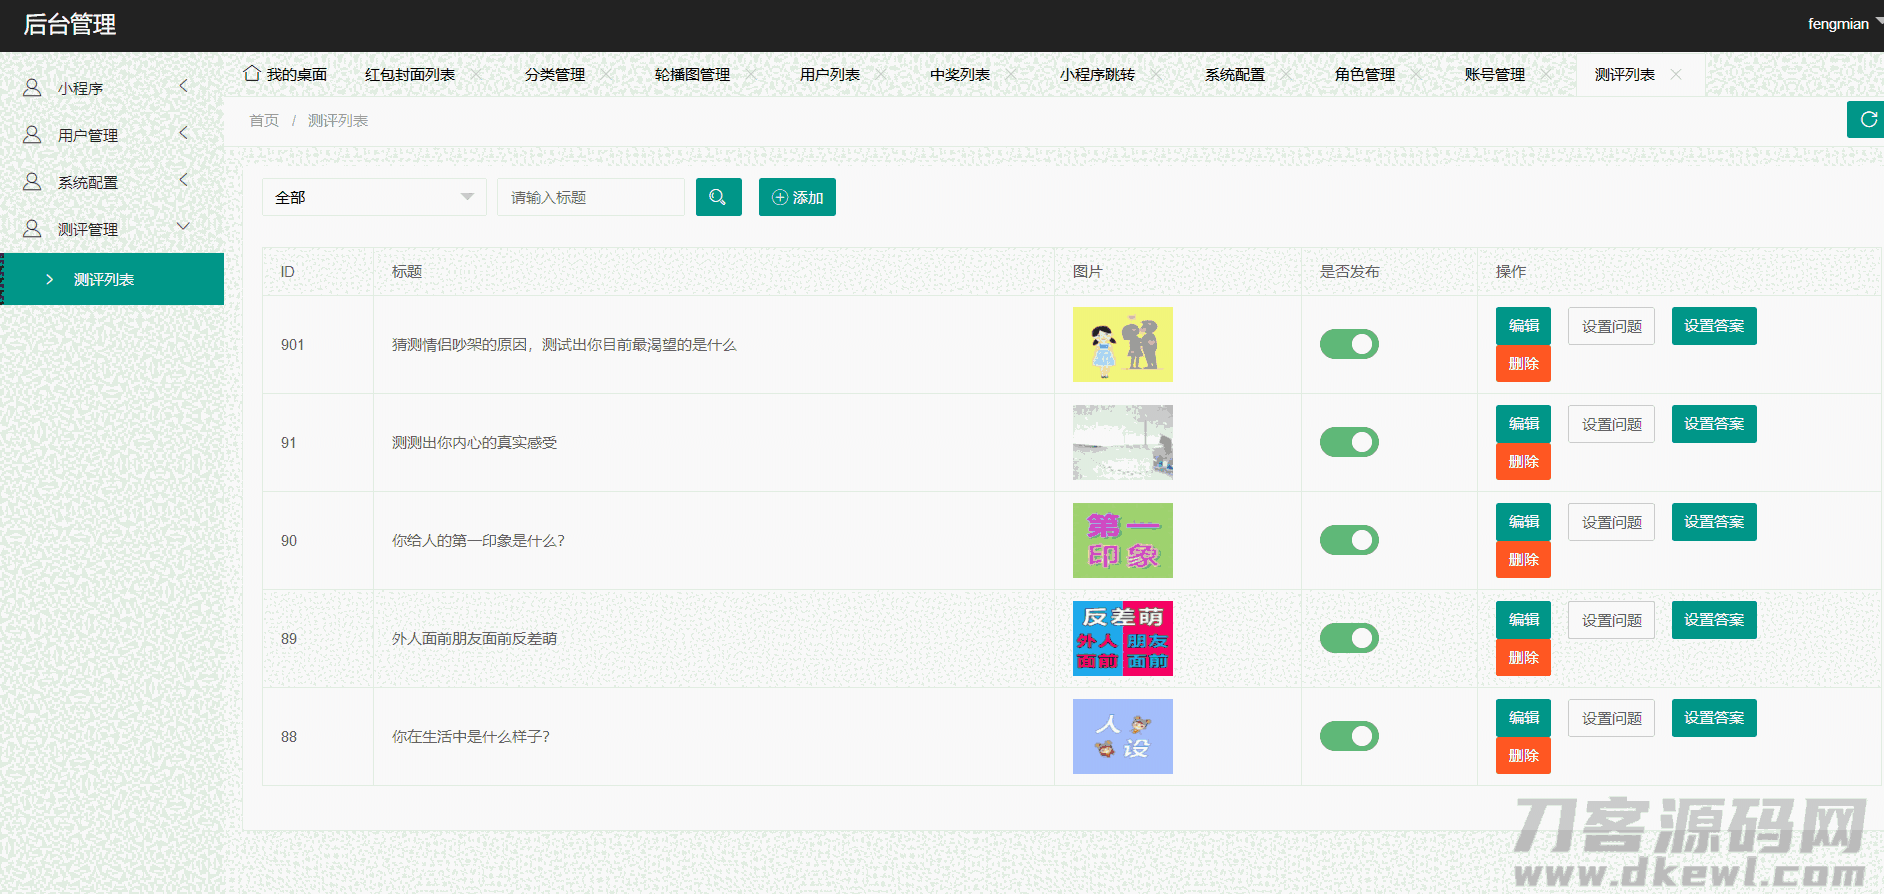Close the 分类管理 tab with X
This screenshot has height=894, width=1884.
(606, 75)
